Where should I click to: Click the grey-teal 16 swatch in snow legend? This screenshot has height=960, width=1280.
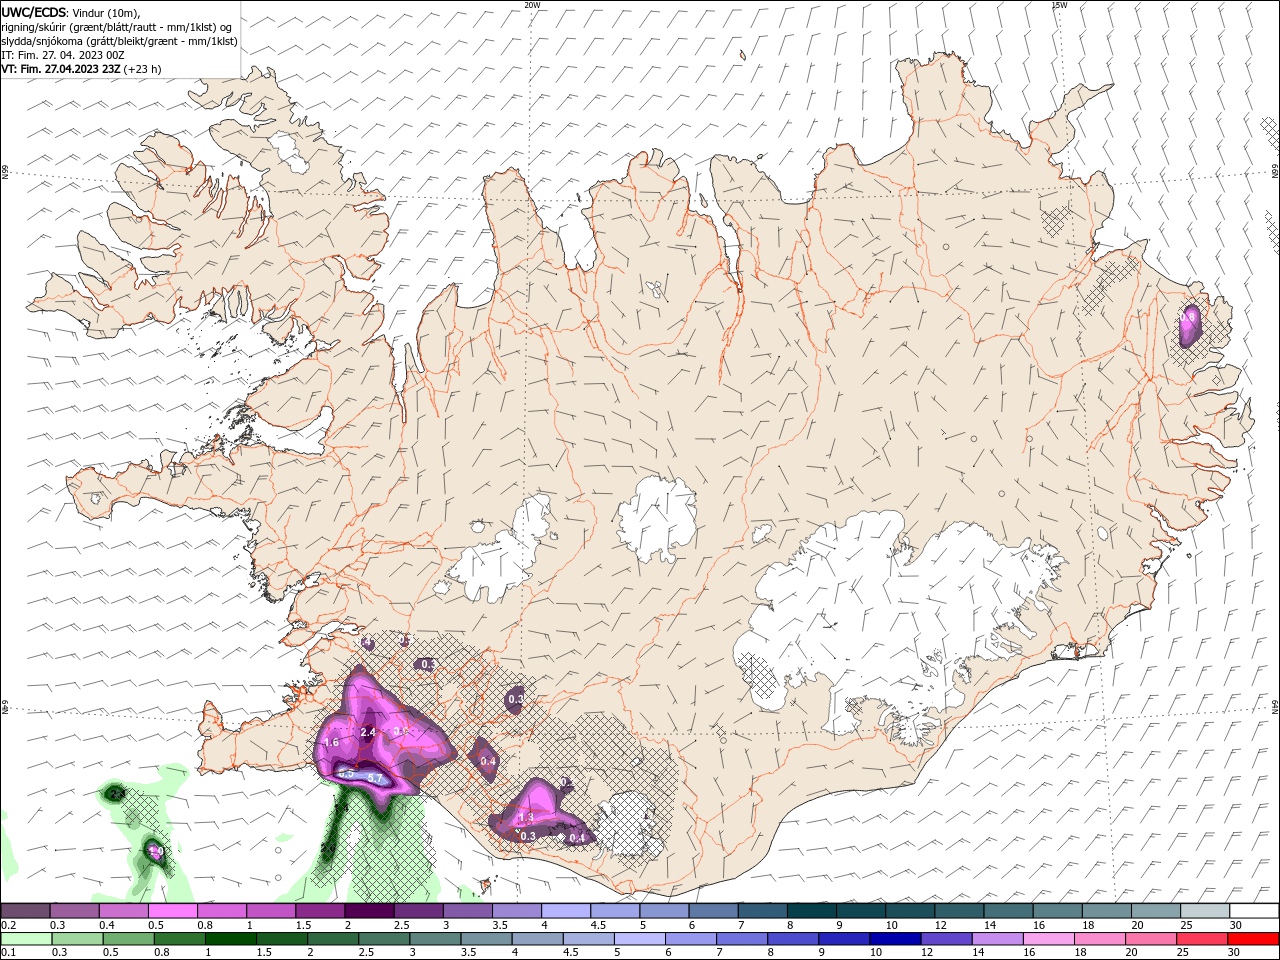[1056, 911]
